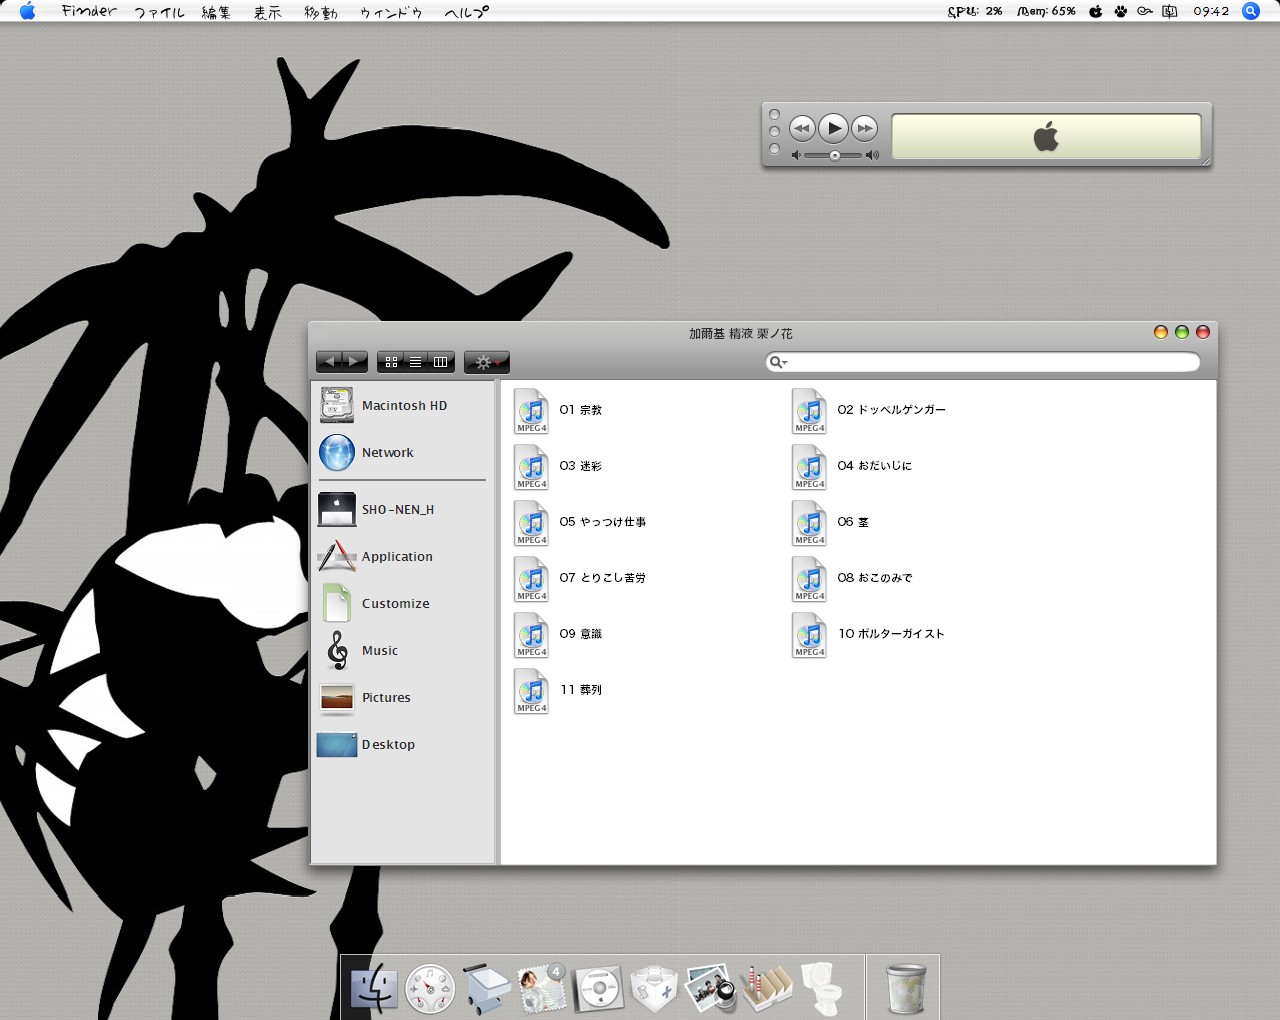Set iTunes volume to minimum speaker icon
This screenshot has width=1280, height=1020.
pyautogui.click(x=796, y=155)
